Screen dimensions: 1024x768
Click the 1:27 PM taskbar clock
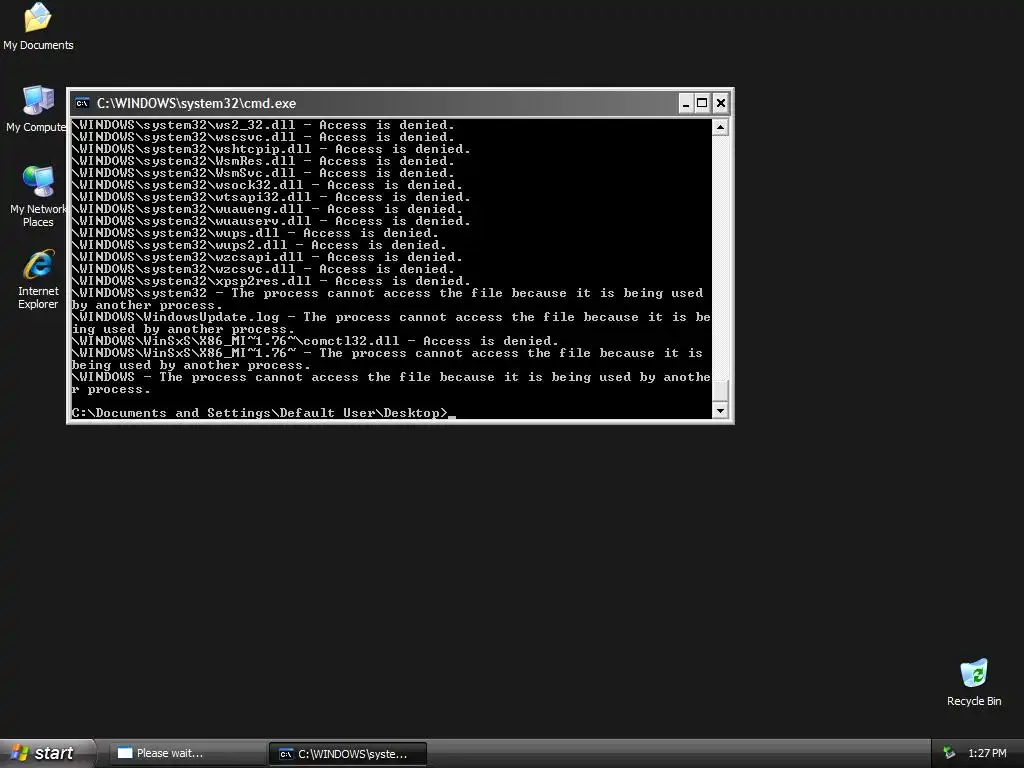[x=987, y=753]
